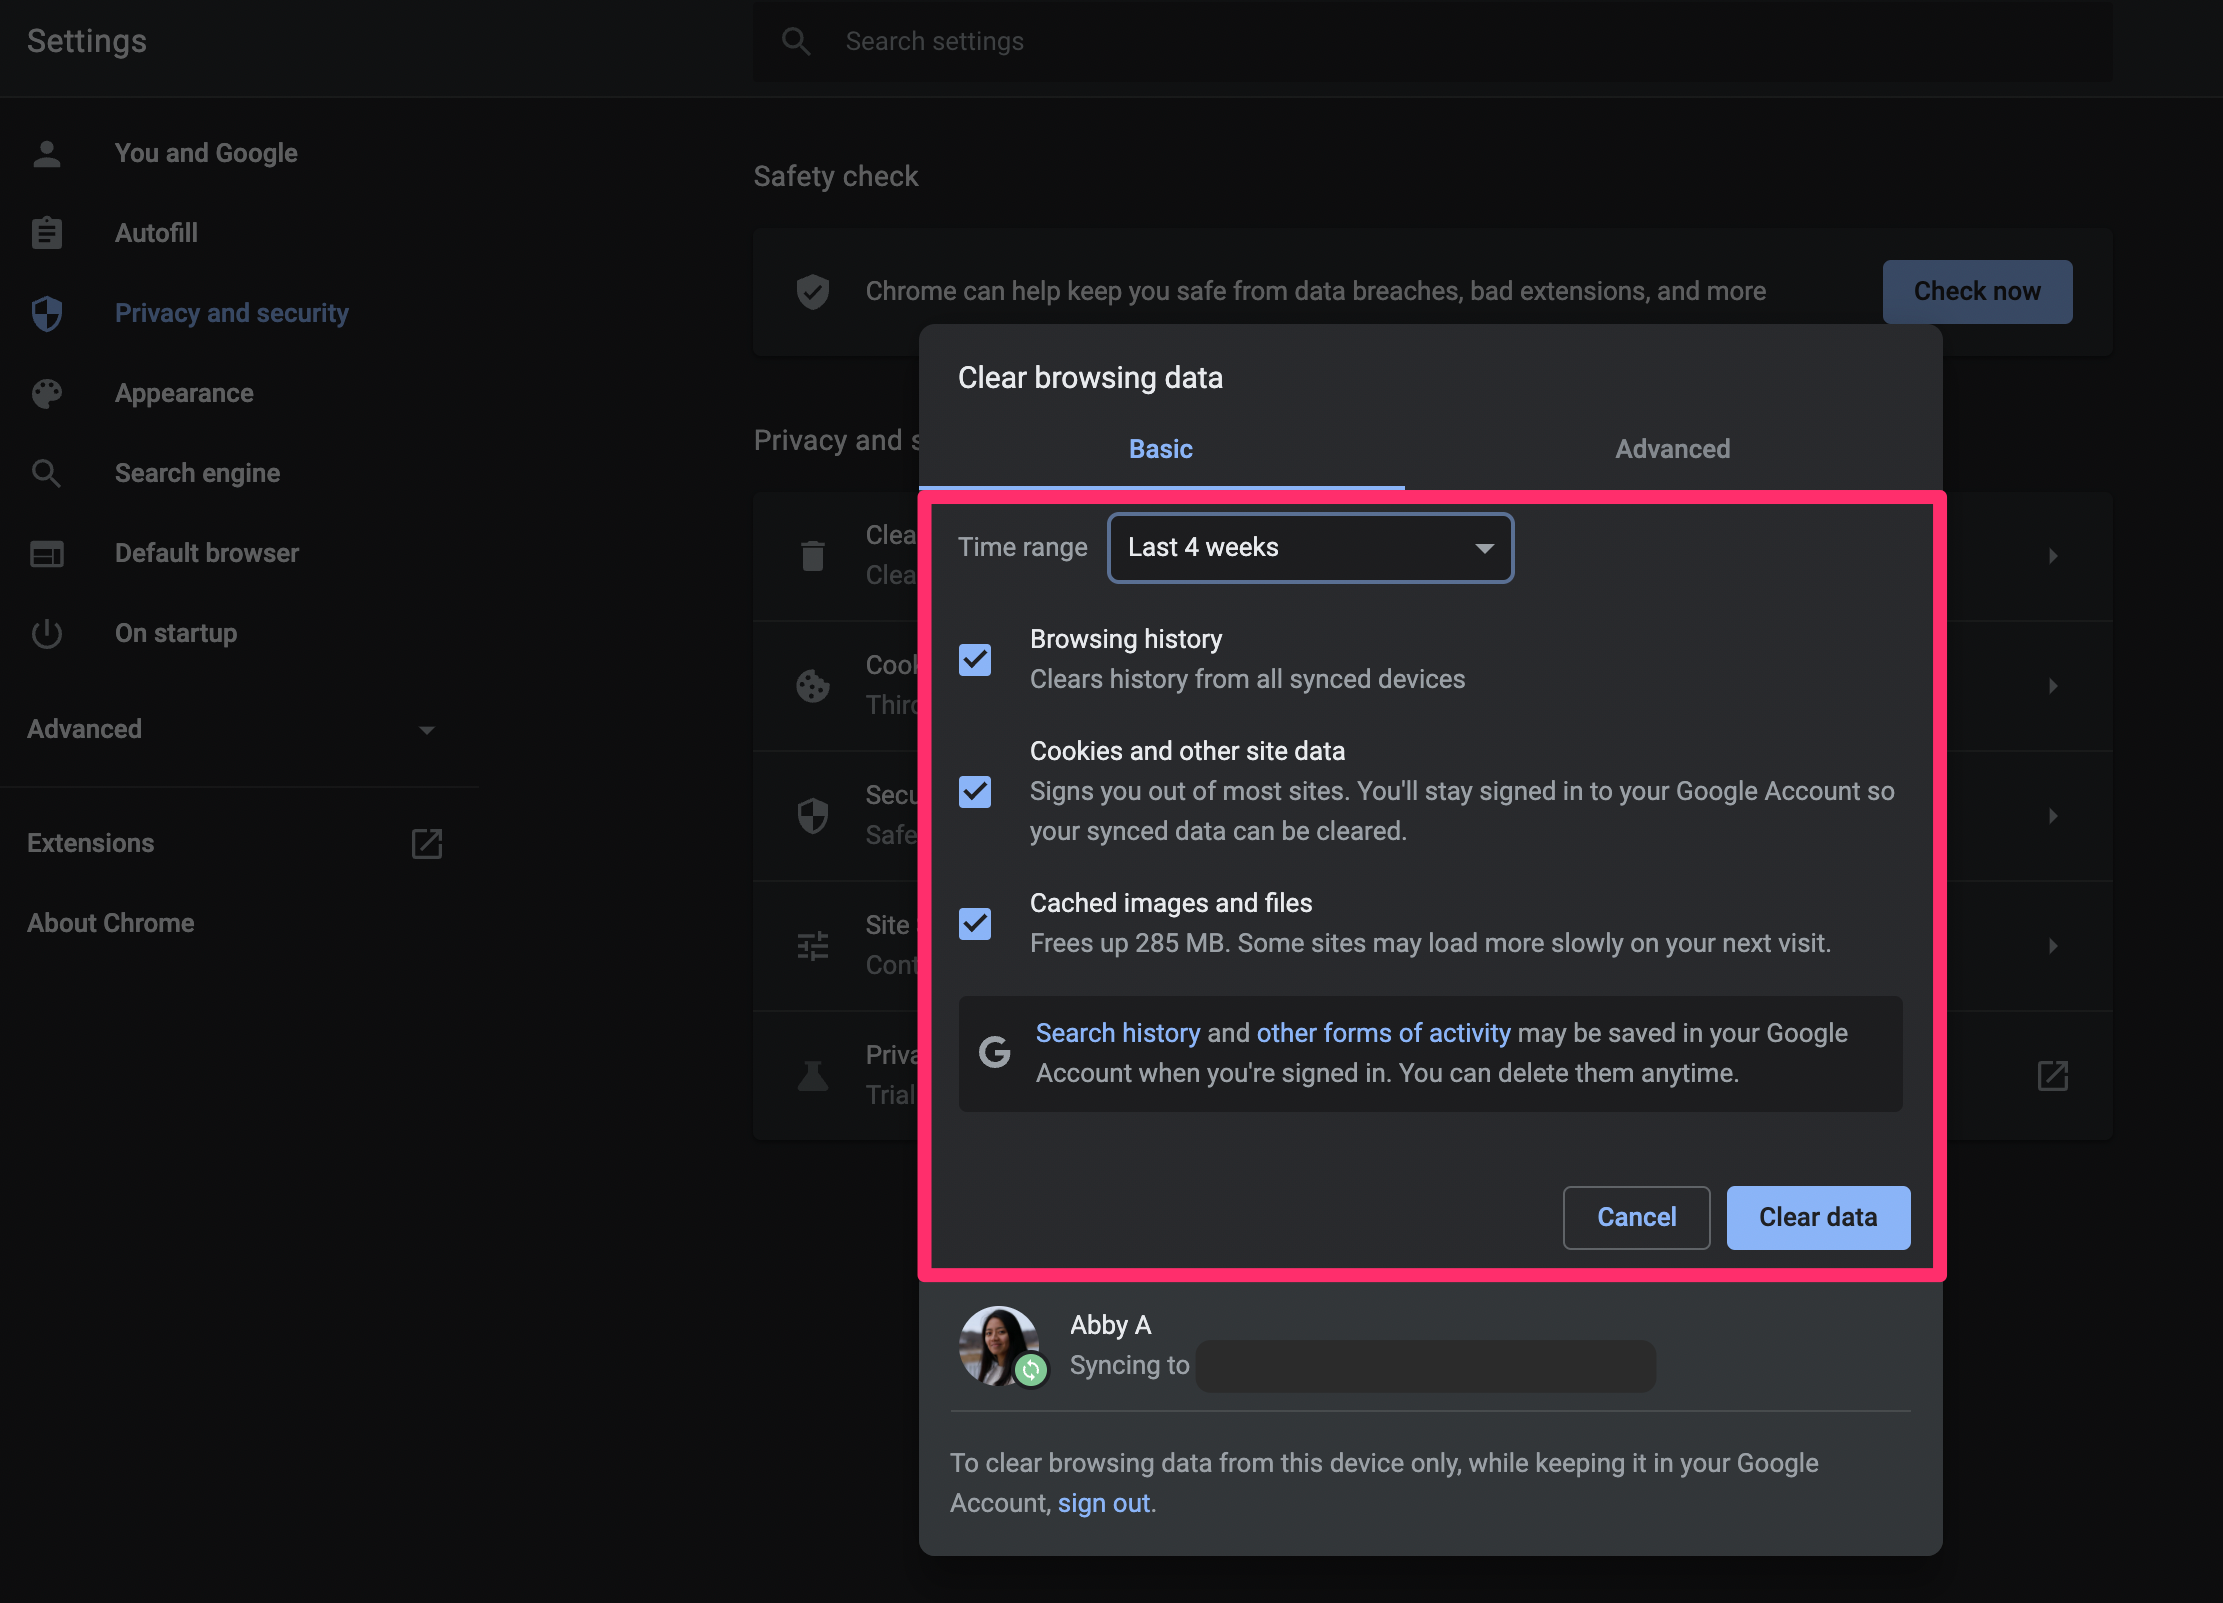Click the Check now safety check button
The image size is (2223, 1603).
point(1976,290)
